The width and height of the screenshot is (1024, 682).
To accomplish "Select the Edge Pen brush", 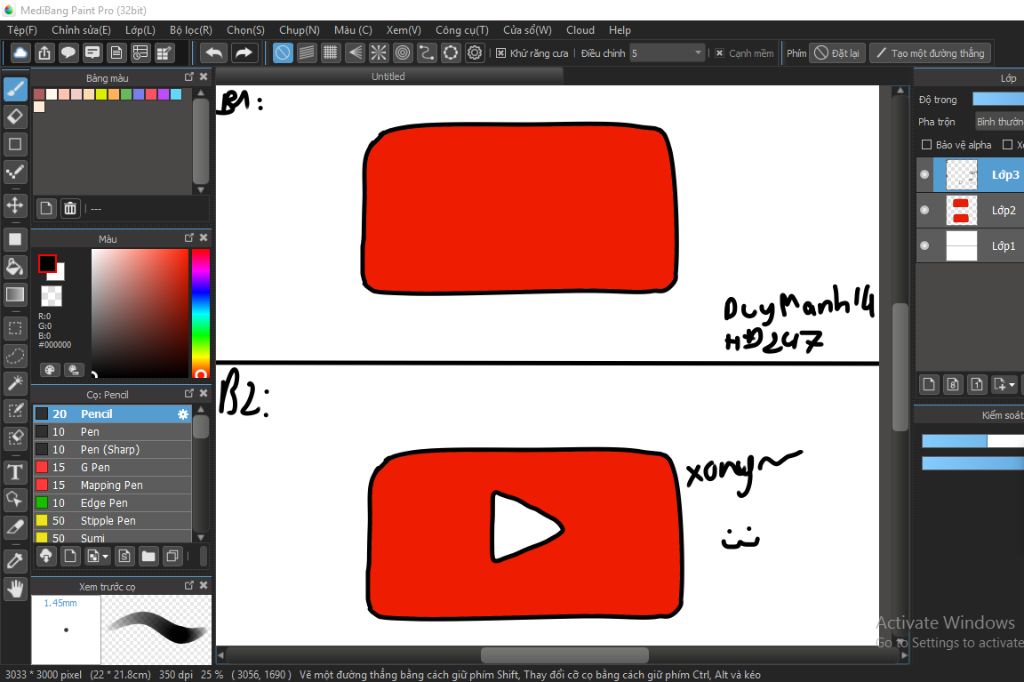I will tap(112, 503).
